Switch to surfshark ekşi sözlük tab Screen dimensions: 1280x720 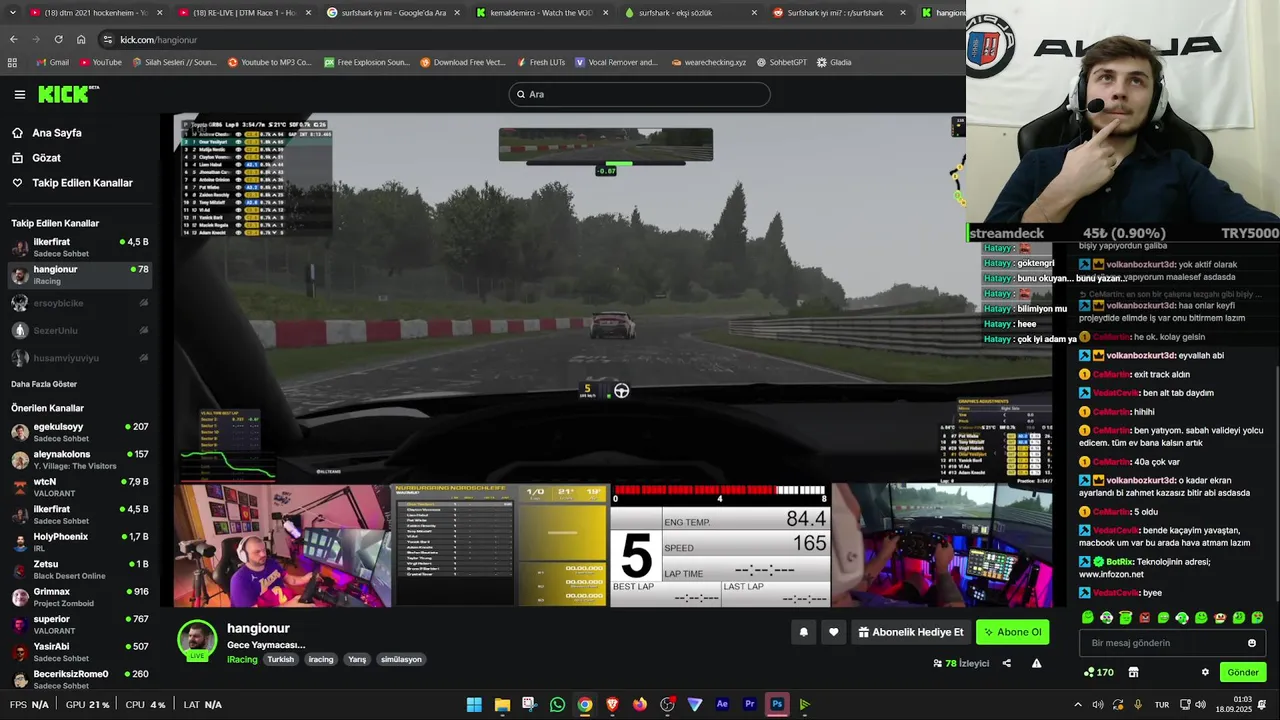690,13
